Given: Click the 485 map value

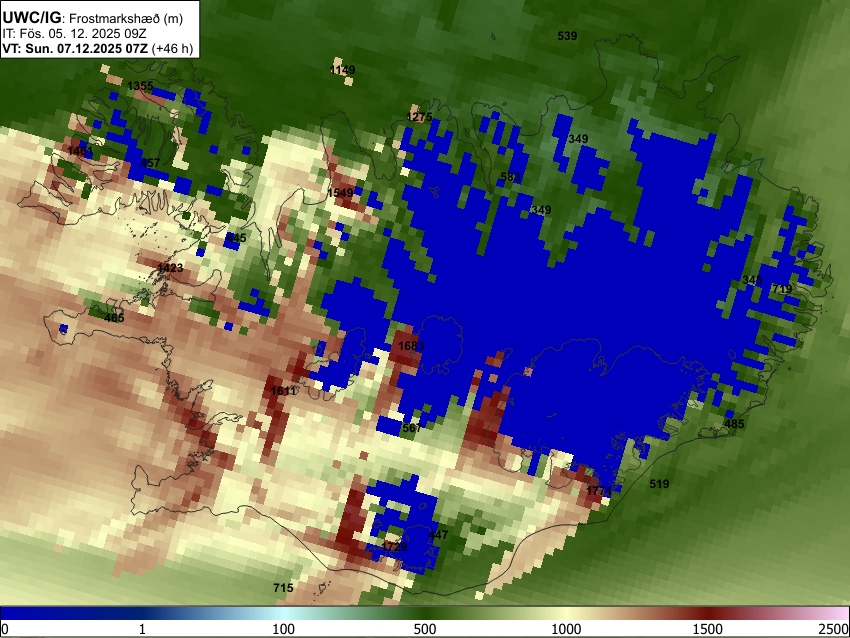Looking at the screenshot, I should click(735, 424).
